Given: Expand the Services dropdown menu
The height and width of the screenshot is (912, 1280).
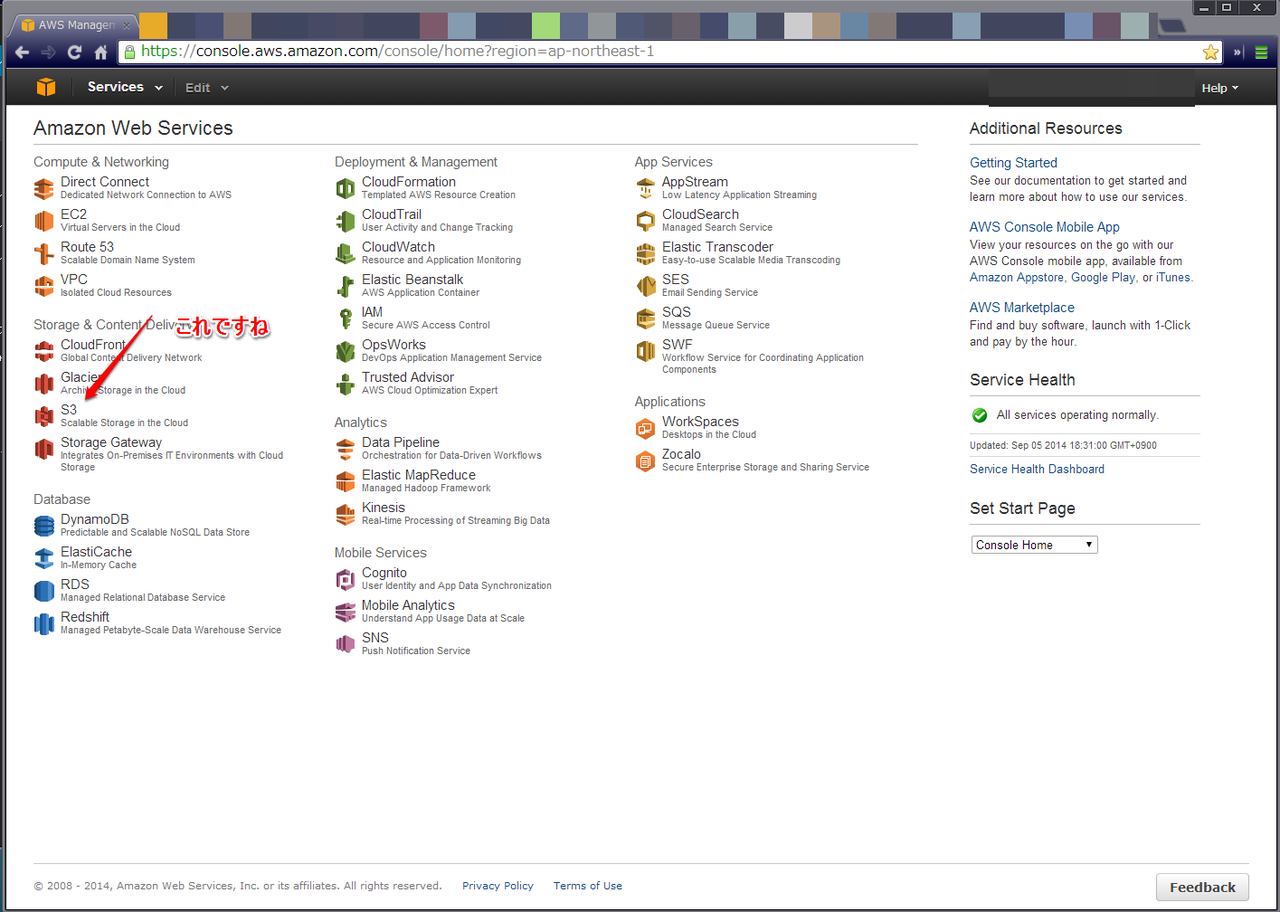Looking at the screenshot, I should point(125,87).
